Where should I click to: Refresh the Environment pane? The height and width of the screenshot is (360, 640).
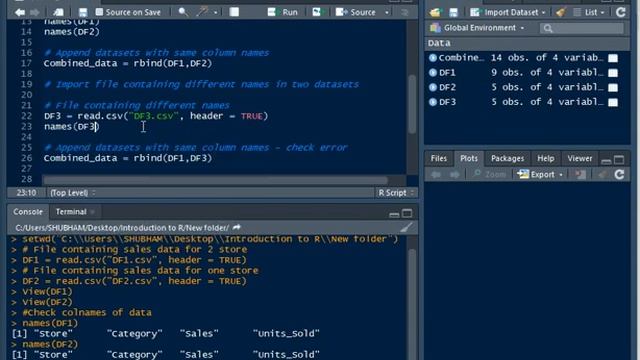pos(620,12)
